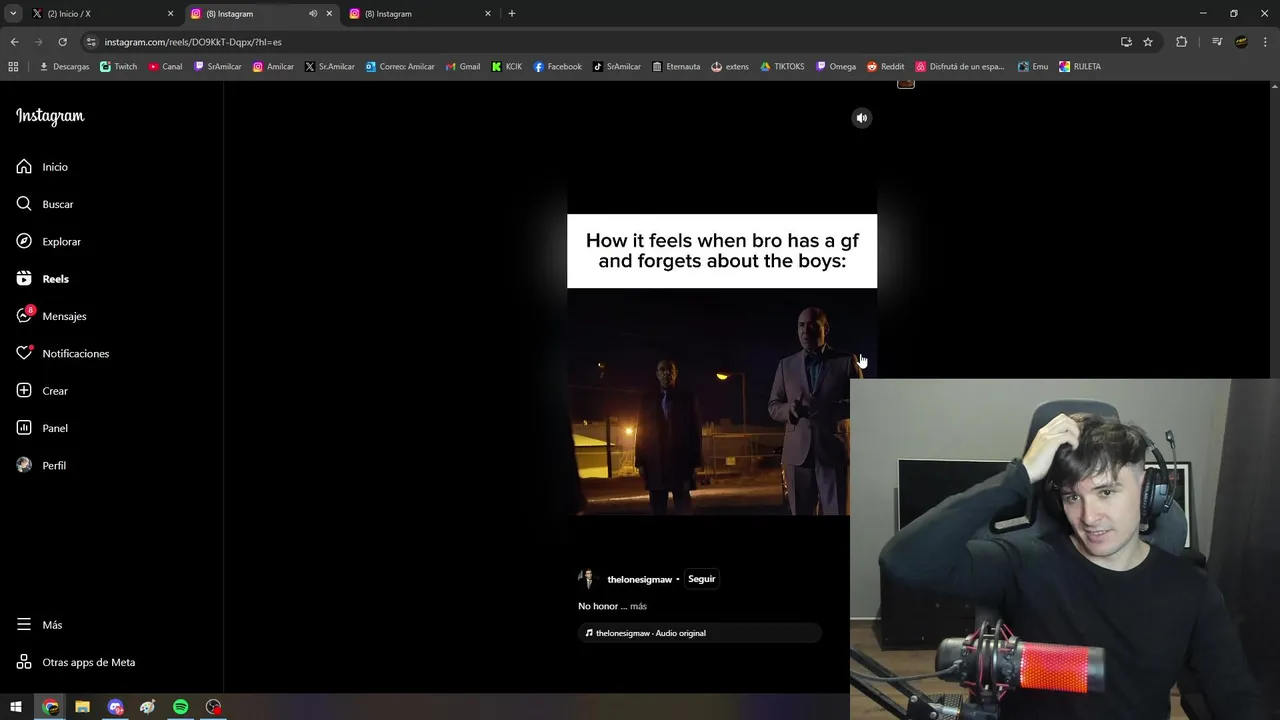
Task: View site information icon in address bar
Action: click(91, 42)
